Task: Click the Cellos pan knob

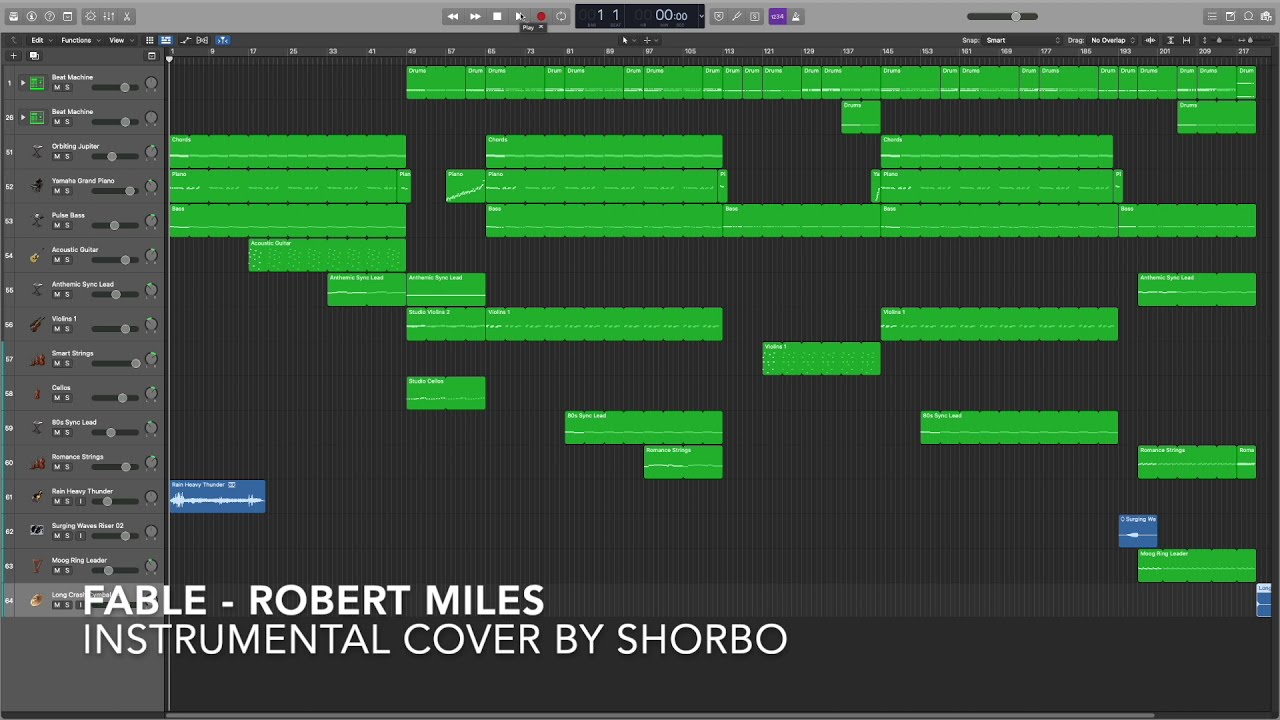Action: tap(151, 394)
